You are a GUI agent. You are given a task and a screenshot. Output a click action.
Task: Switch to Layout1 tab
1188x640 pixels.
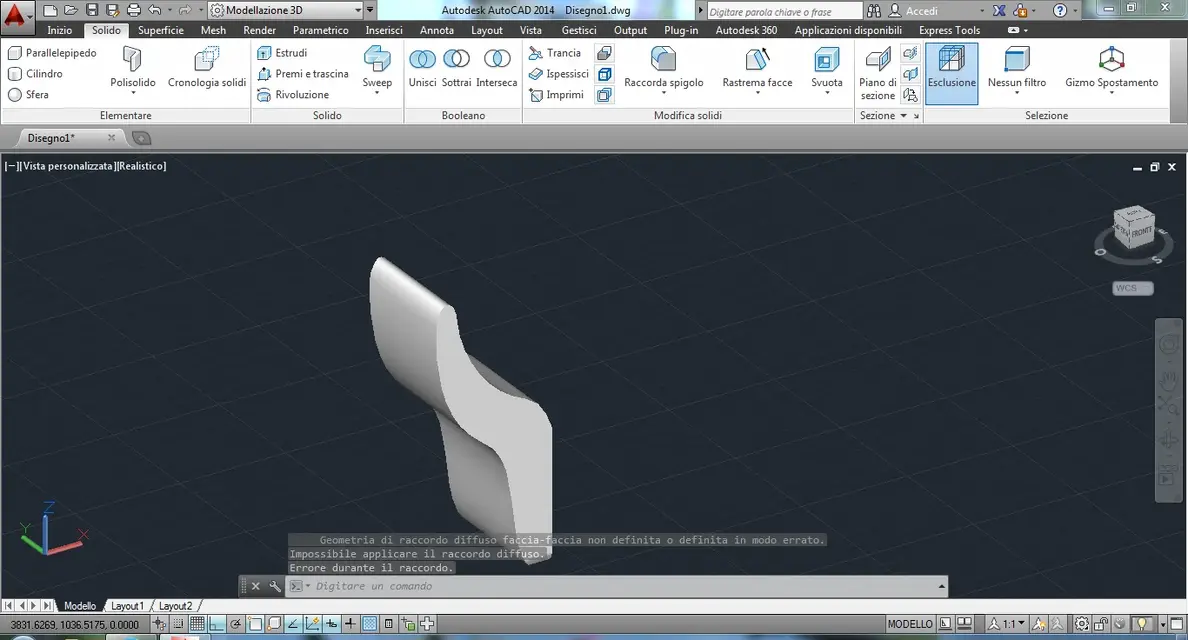pyautogui.click(x=127, y=606)
